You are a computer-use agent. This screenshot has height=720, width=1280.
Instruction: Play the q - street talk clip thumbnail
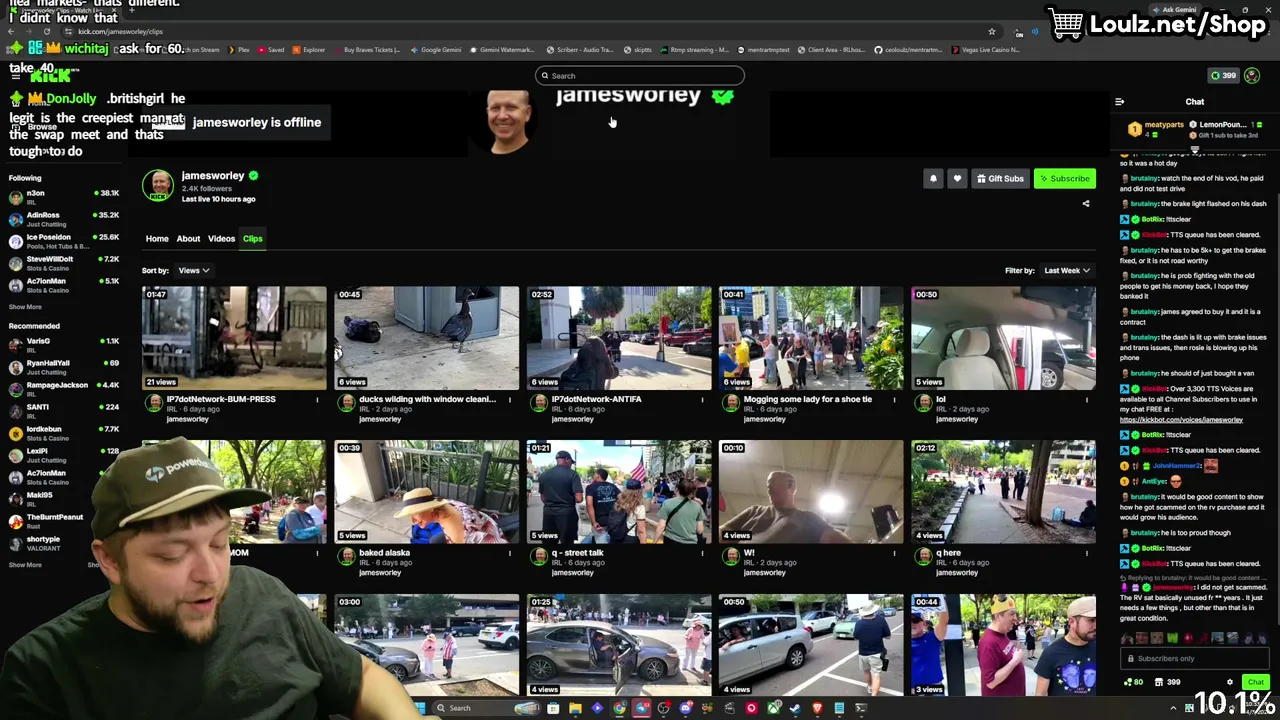619,492
